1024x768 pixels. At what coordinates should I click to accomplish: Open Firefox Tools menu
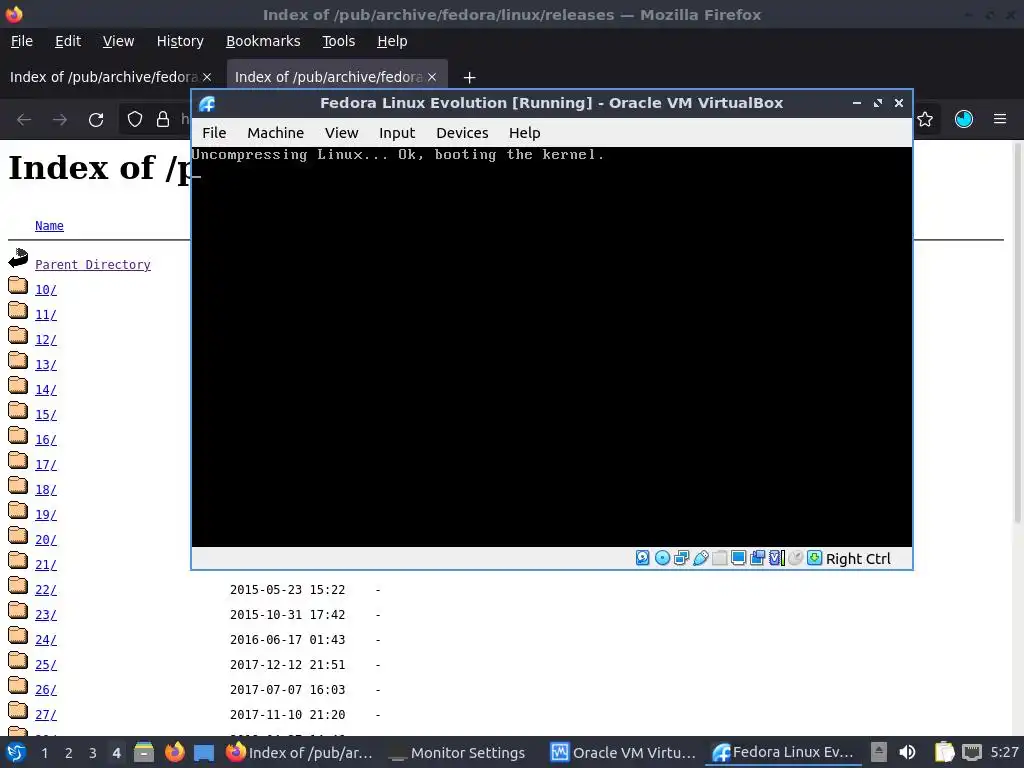coord(339,41)
